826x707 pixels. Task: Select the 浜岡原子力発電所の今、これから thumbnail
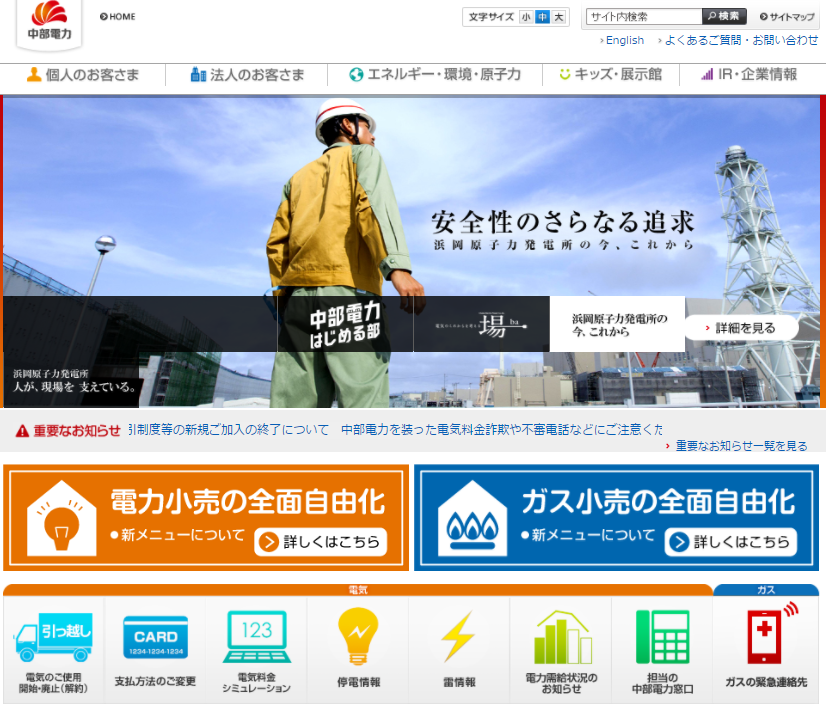(617, 324)
